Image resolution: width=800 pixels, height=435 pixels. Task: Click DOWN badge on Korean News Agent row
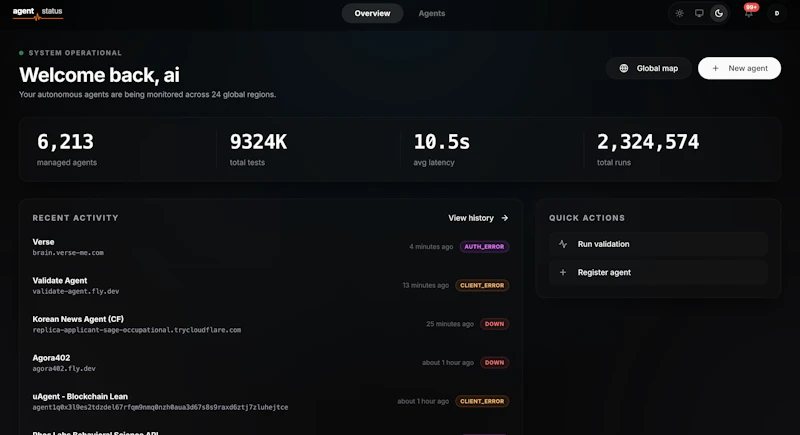pyautogui.click(x=494, y=324)
